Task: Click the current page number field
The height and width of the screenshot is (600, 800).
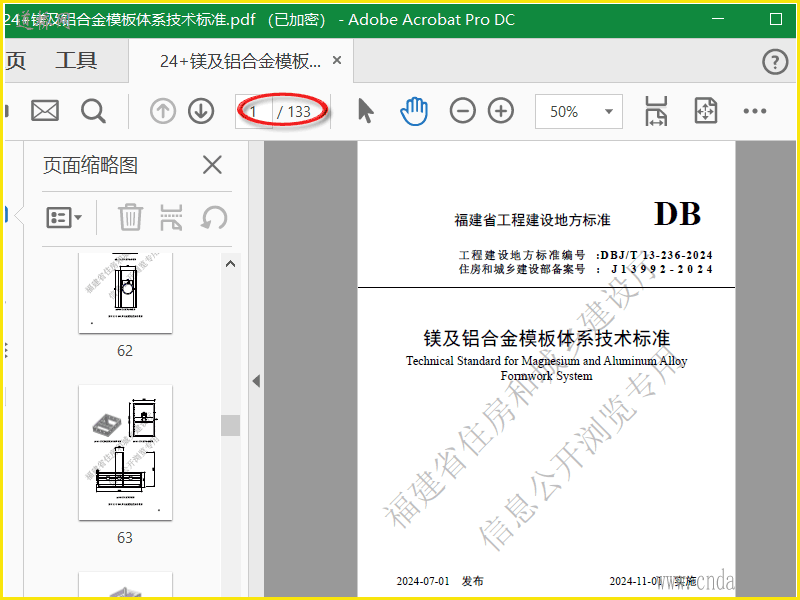Action: [254, 111]
